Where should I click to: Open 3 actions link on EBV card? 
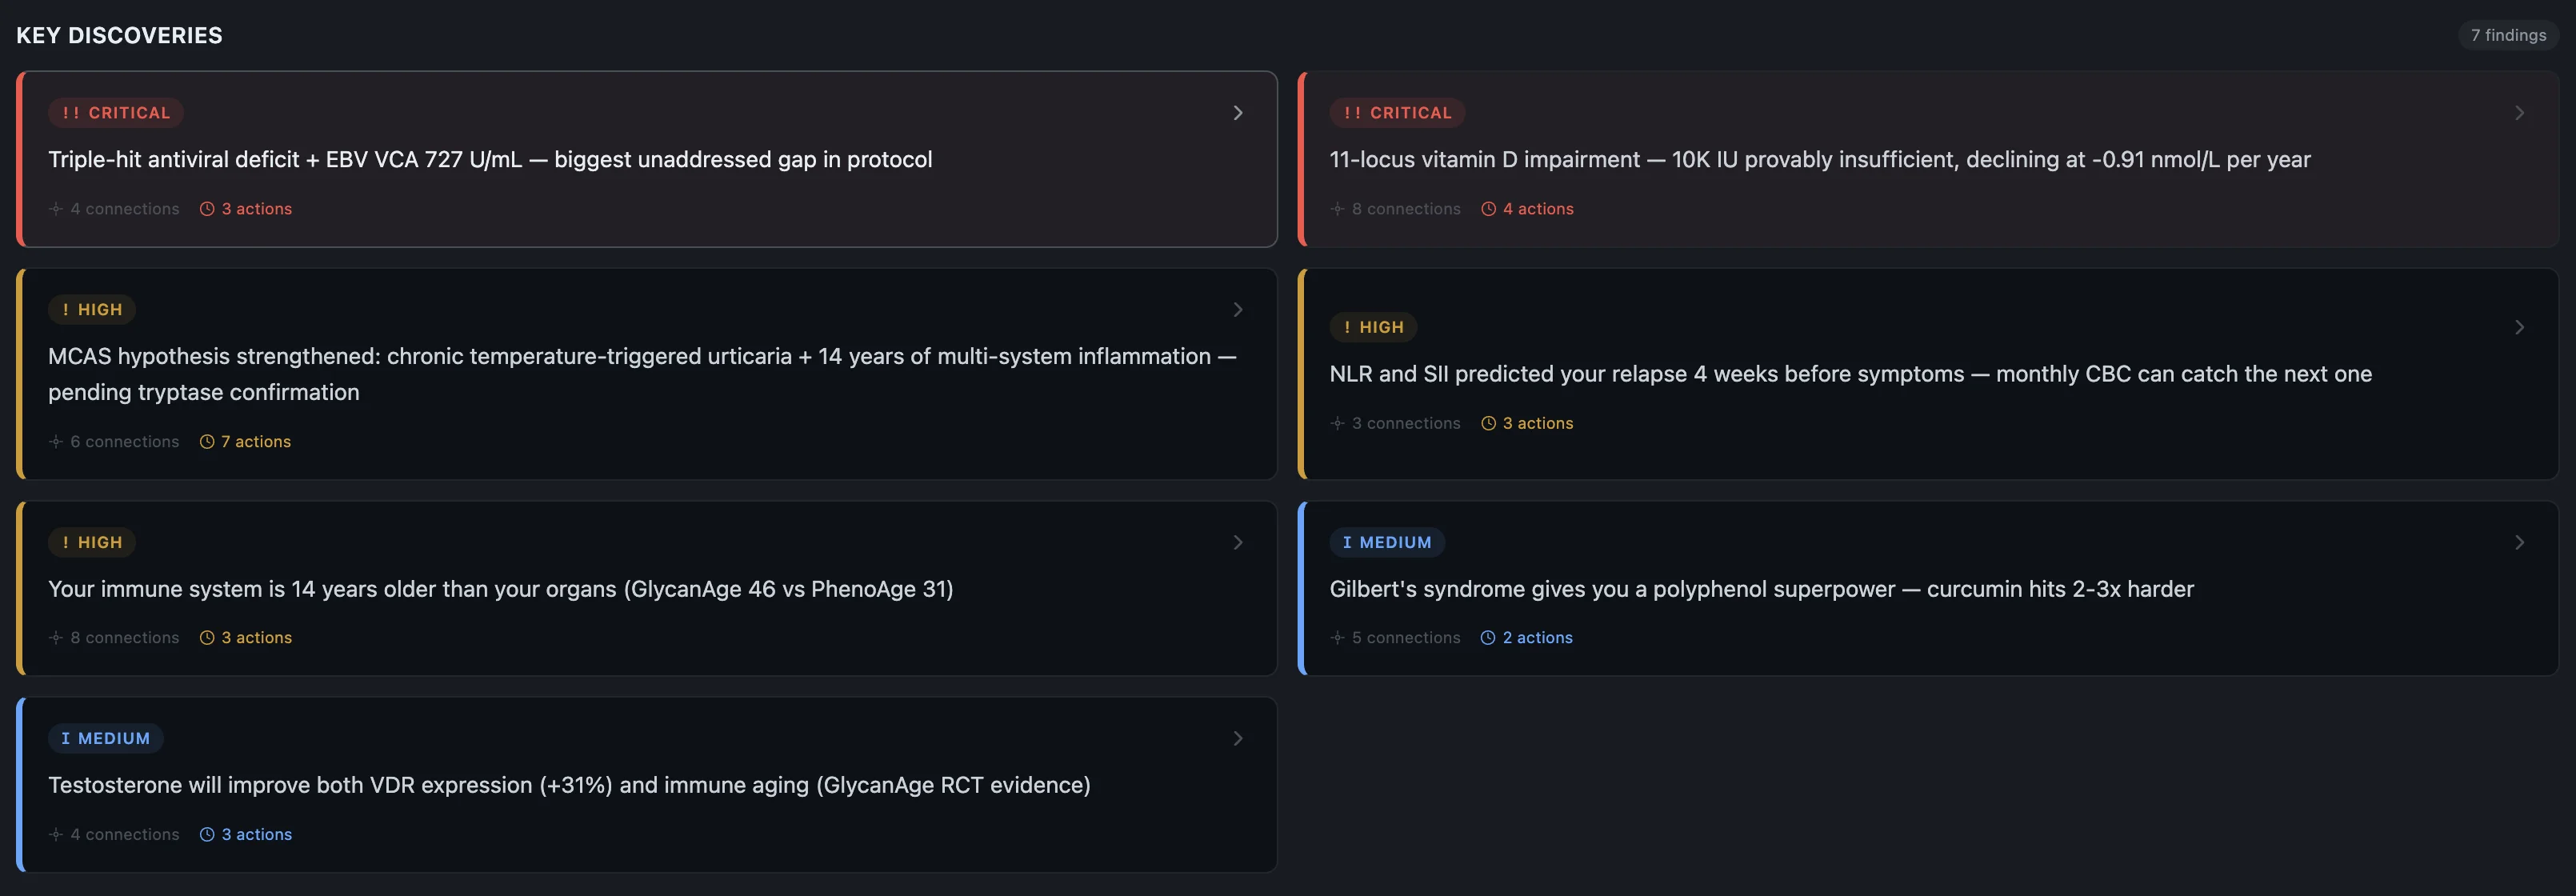tap(256, 209)
